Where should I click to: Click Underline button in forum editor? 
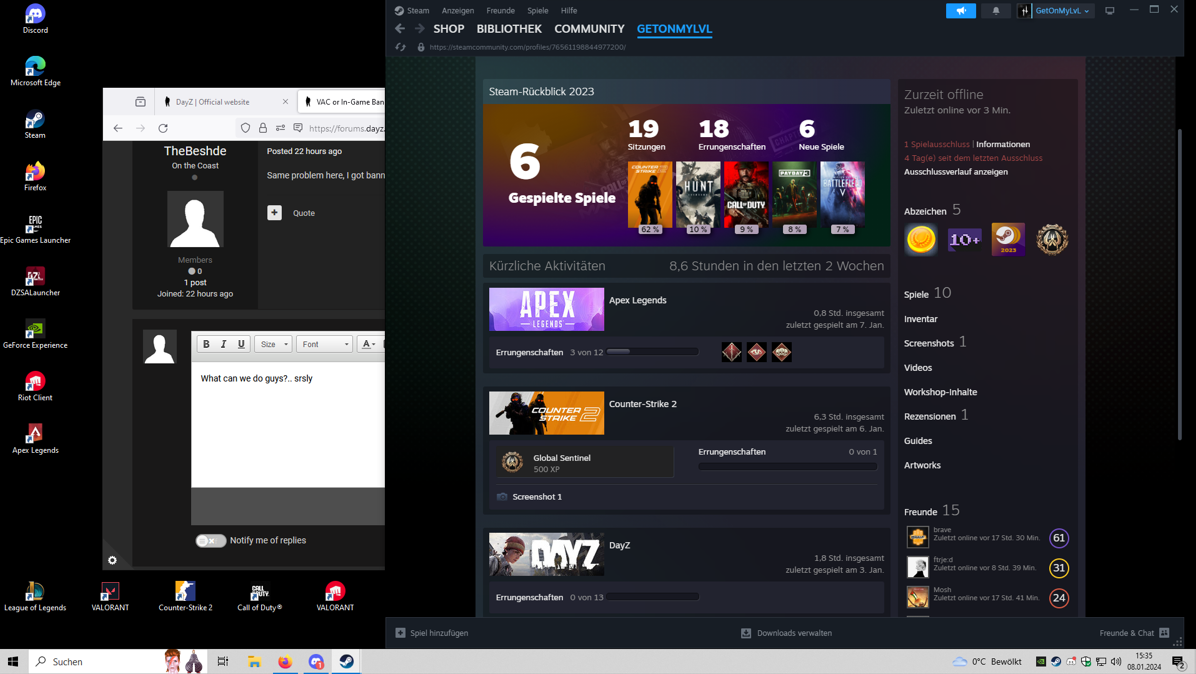point(241,345)
